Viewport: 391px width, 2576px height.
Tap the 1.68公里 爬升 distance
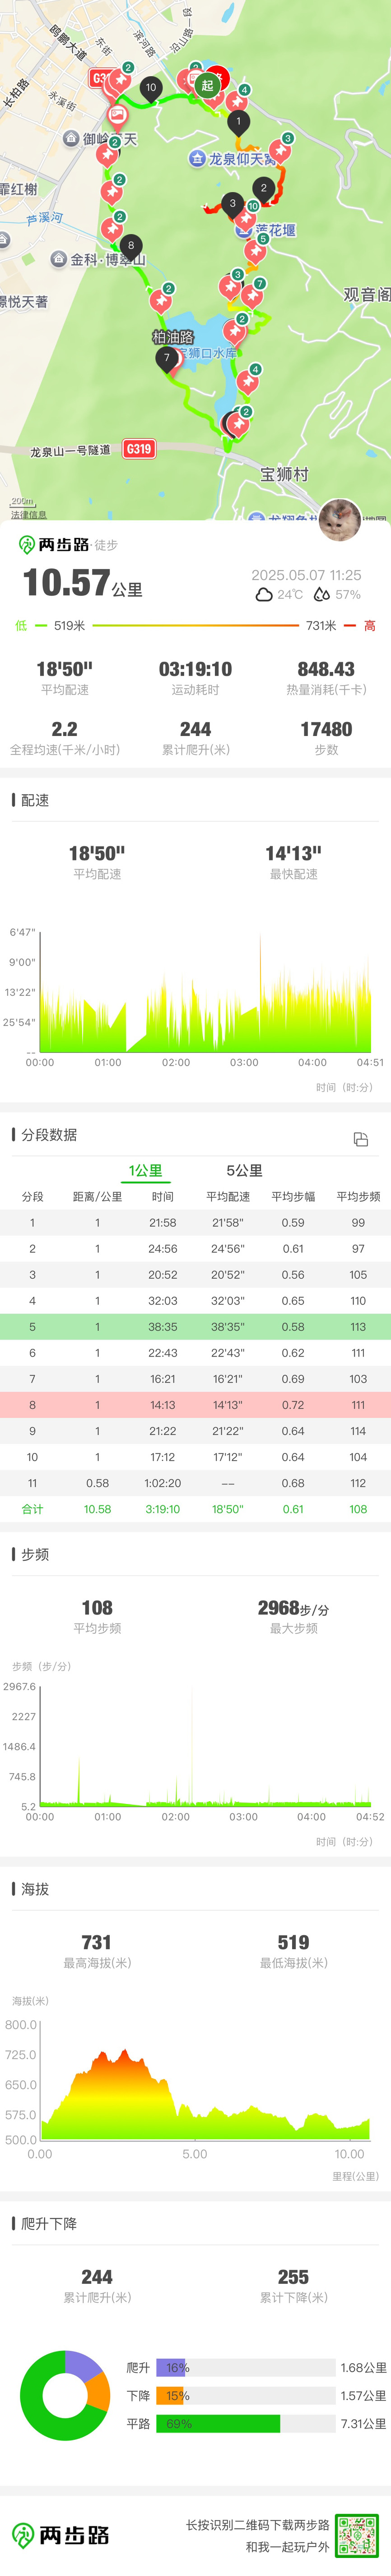tap(363, 2367)
